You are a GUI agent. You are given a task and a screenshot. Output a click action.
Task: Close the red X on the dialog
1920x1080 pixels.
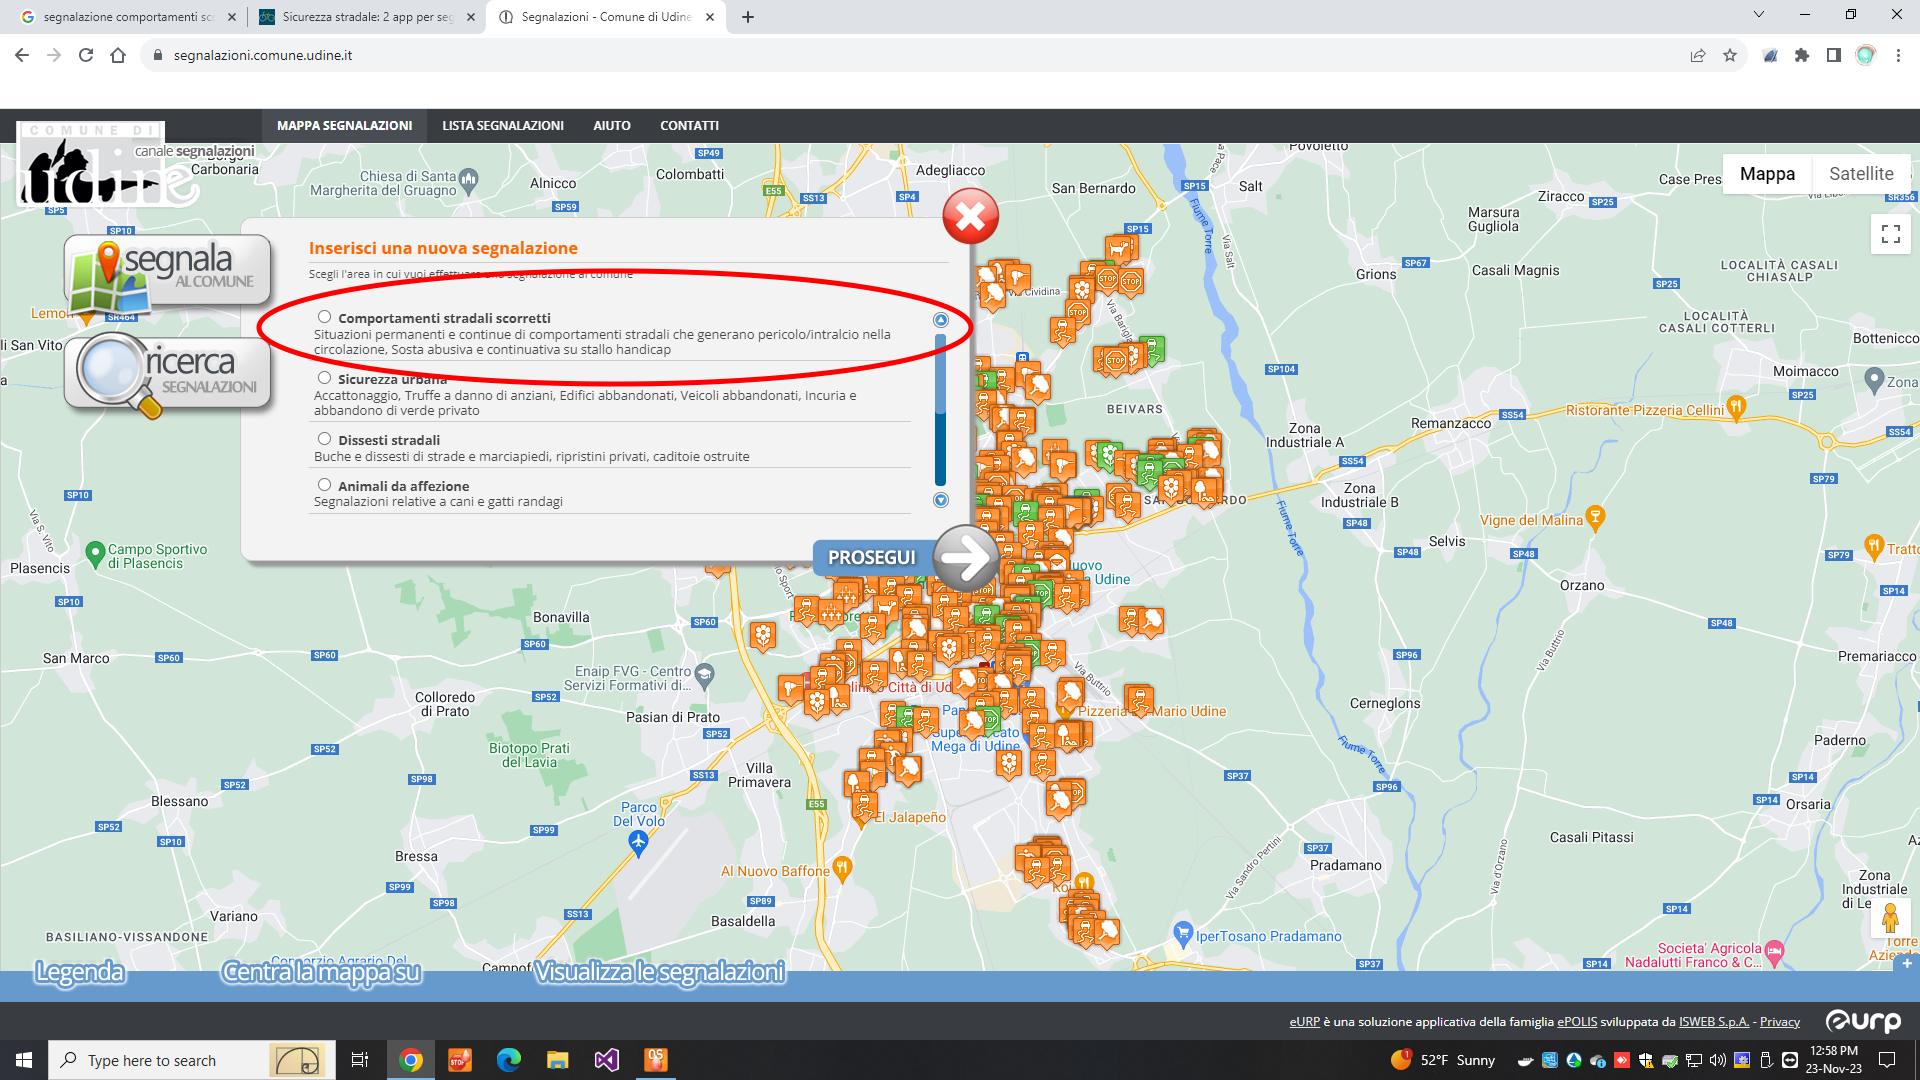970,215
